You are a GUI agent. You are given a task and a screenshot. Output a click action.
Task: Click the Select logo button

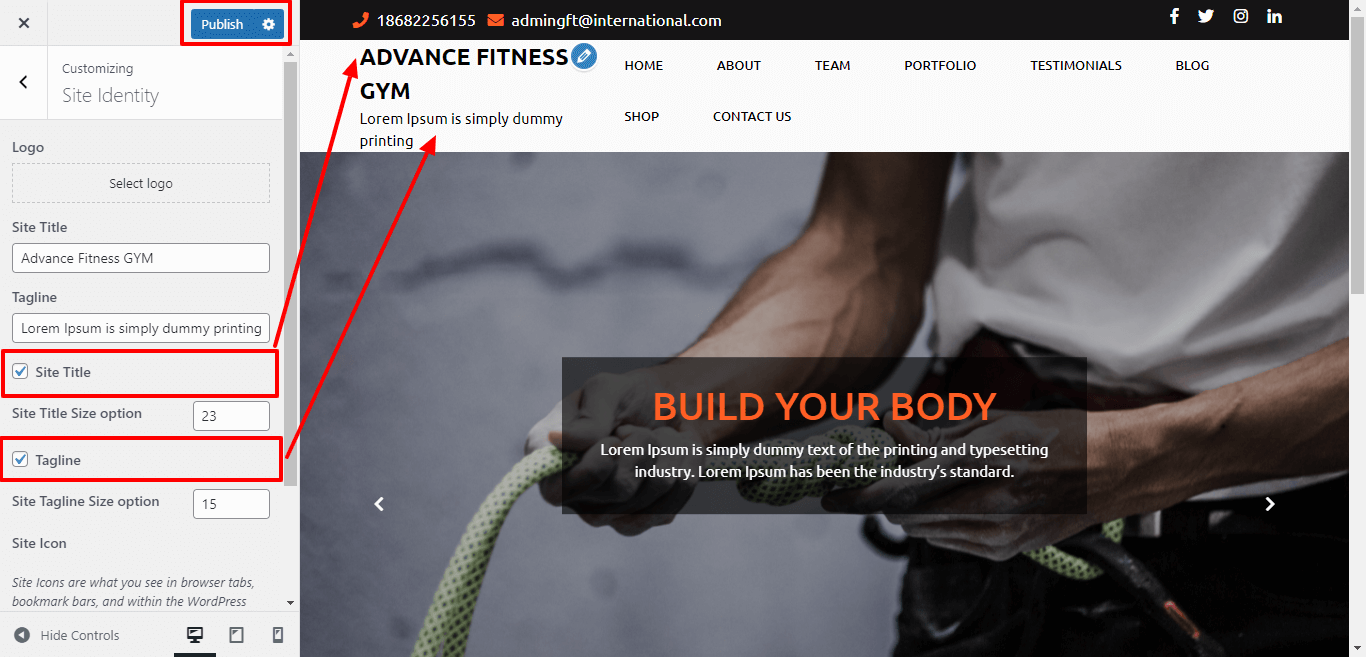coord(141,183)
